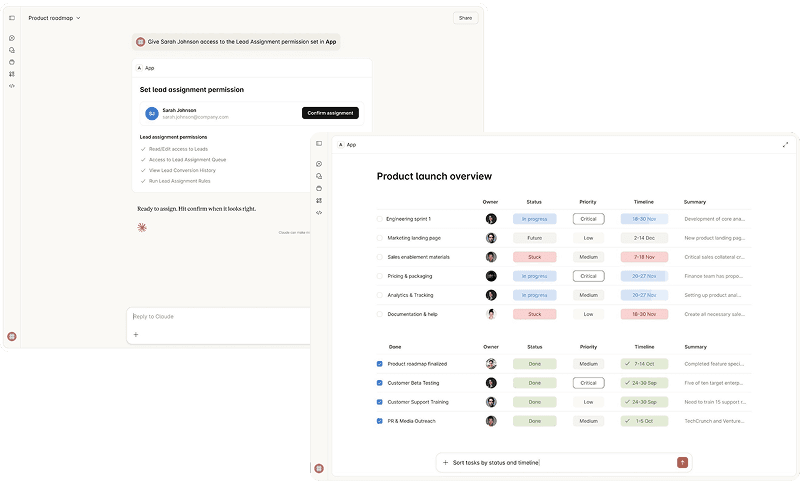This screenshot has width=801, height=481.
Task: Change Done status of Customer Support Training
Action: pyautogui.click(x=534, y=402)
